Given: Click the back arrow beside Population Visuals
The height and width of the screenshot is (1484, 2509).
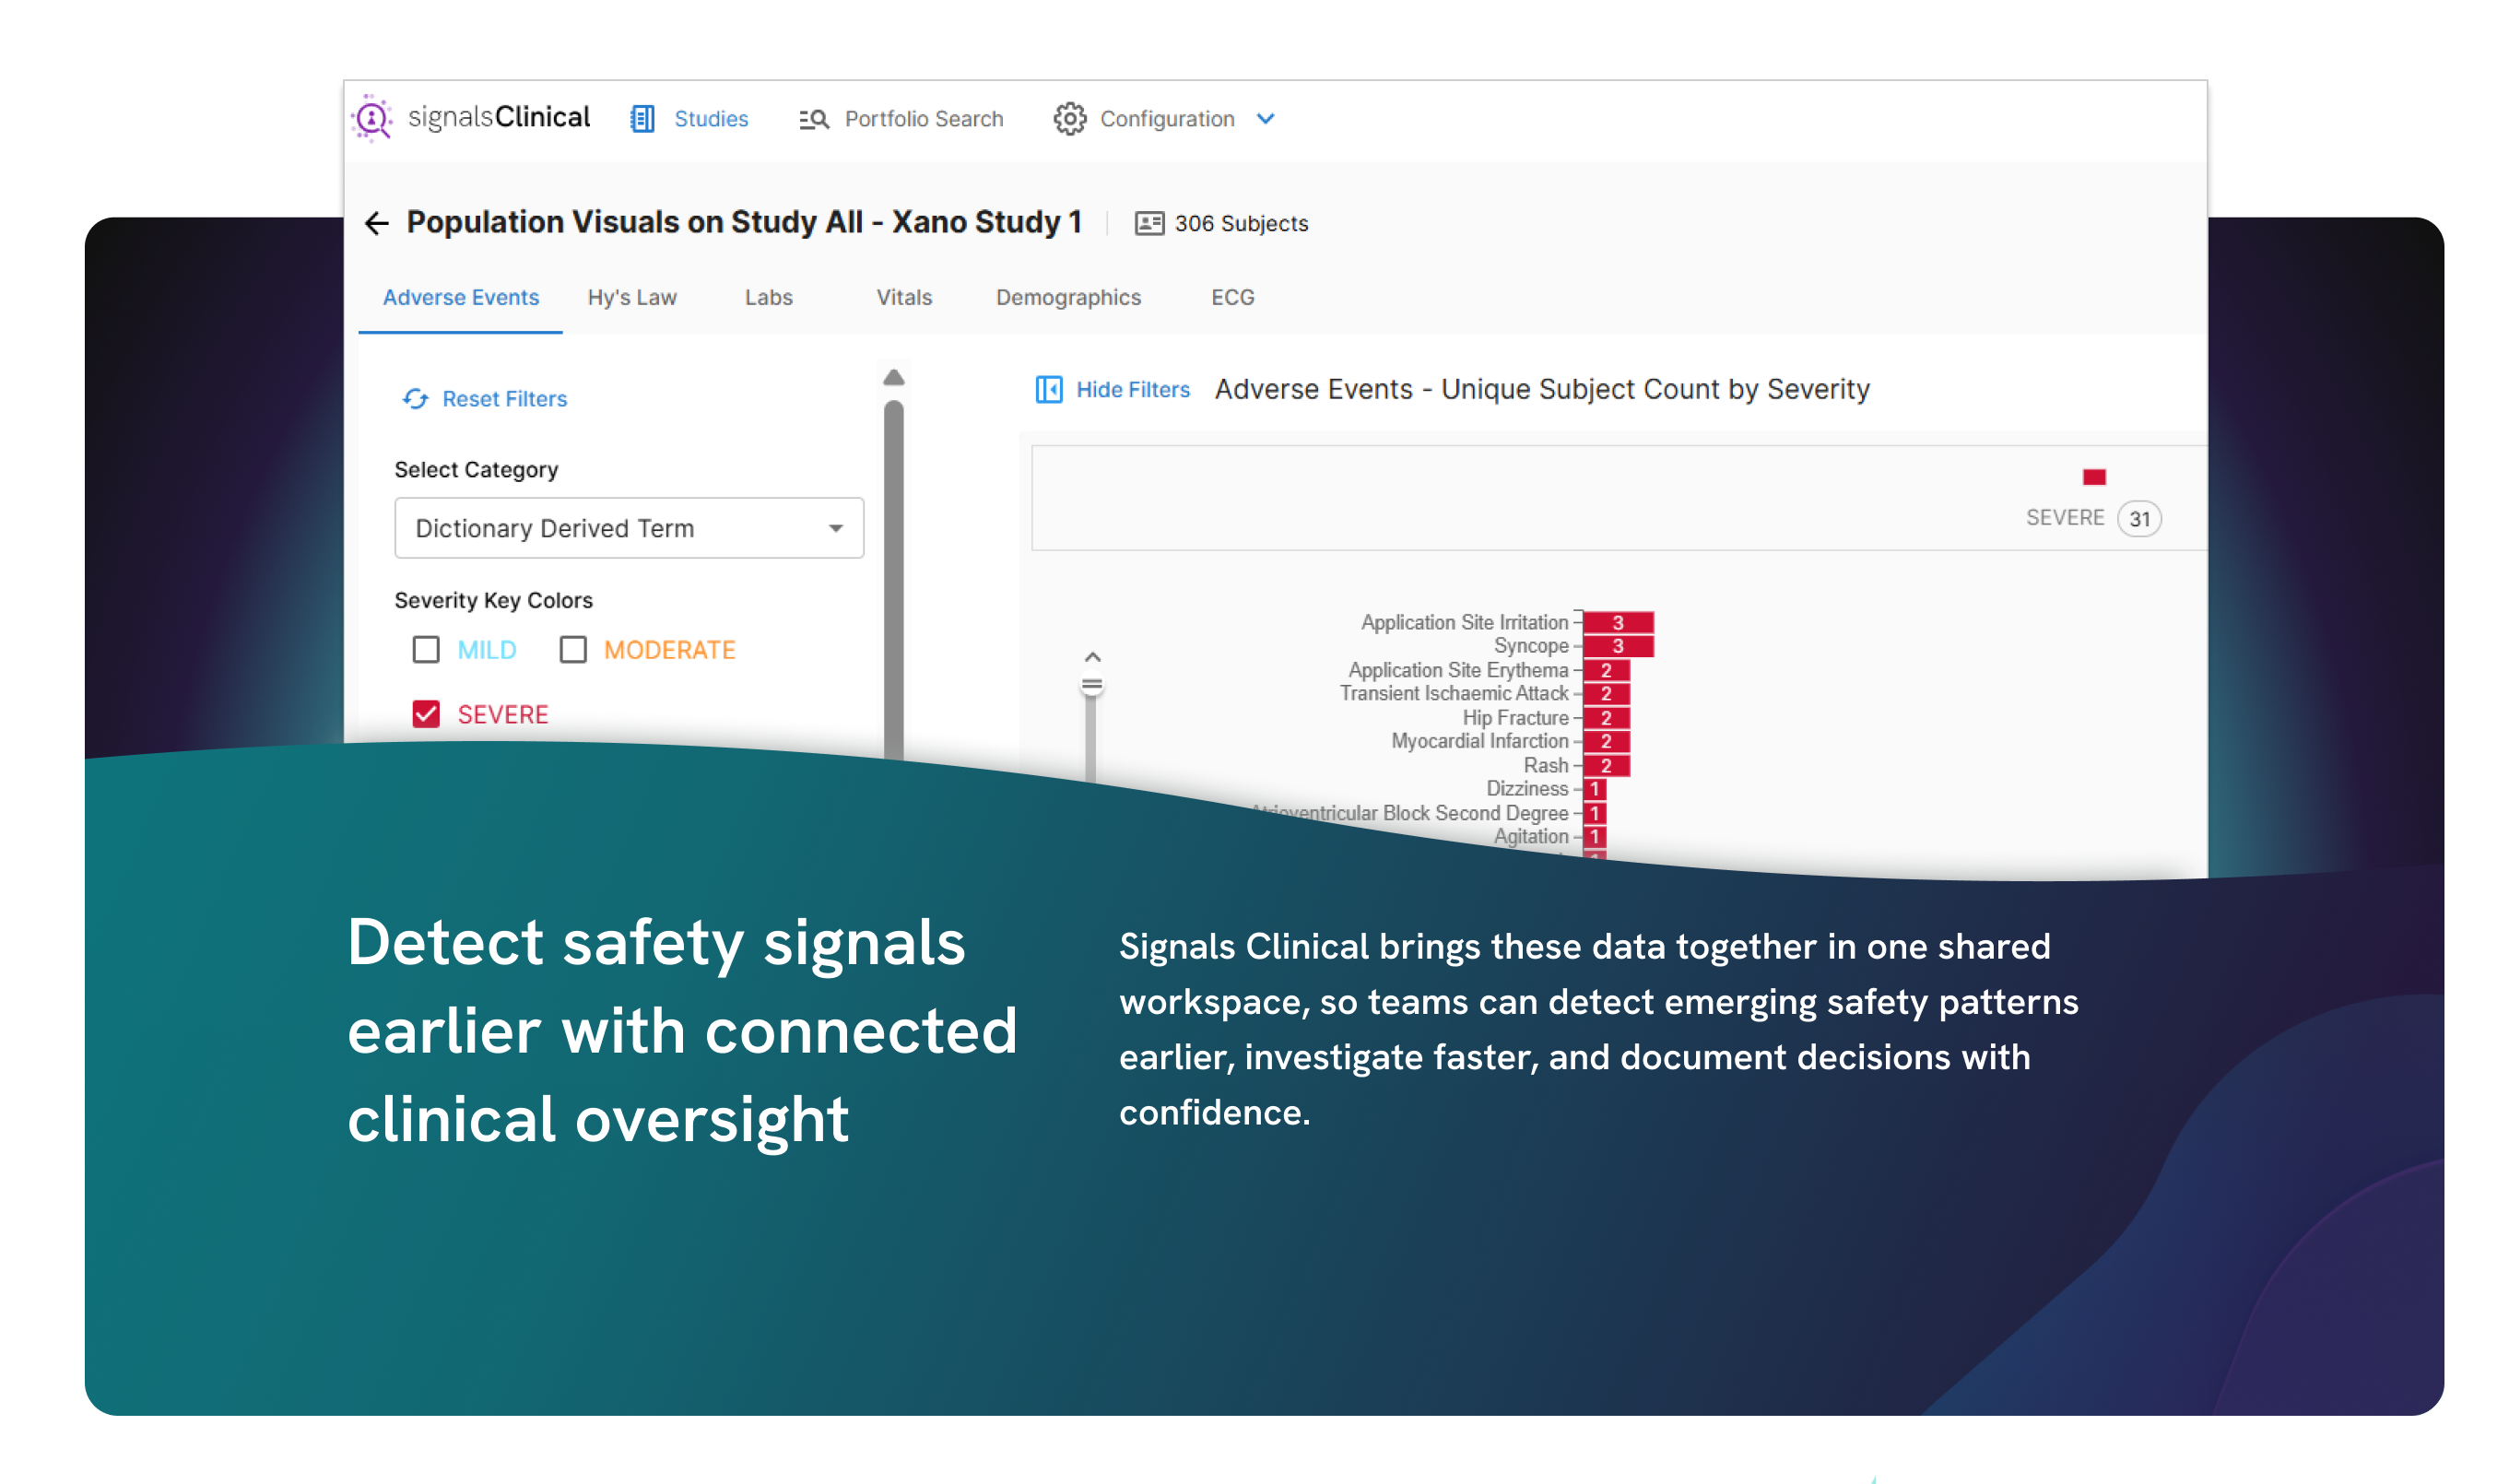Looking at the screenshot, I should [x=377, y=223].
